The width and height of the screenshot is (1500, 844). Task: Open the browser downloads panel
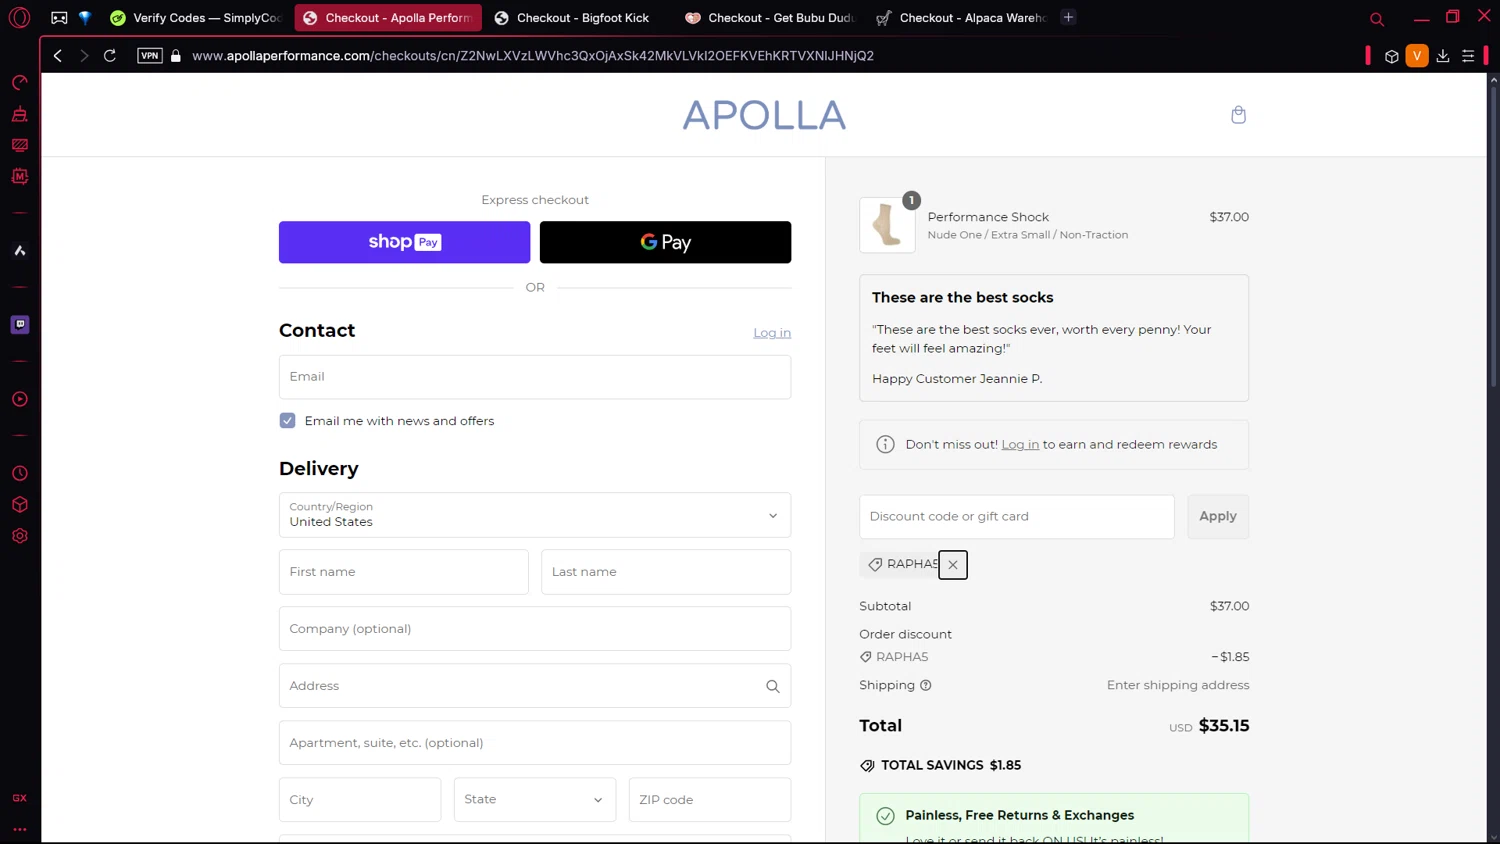pos(1443,57)
